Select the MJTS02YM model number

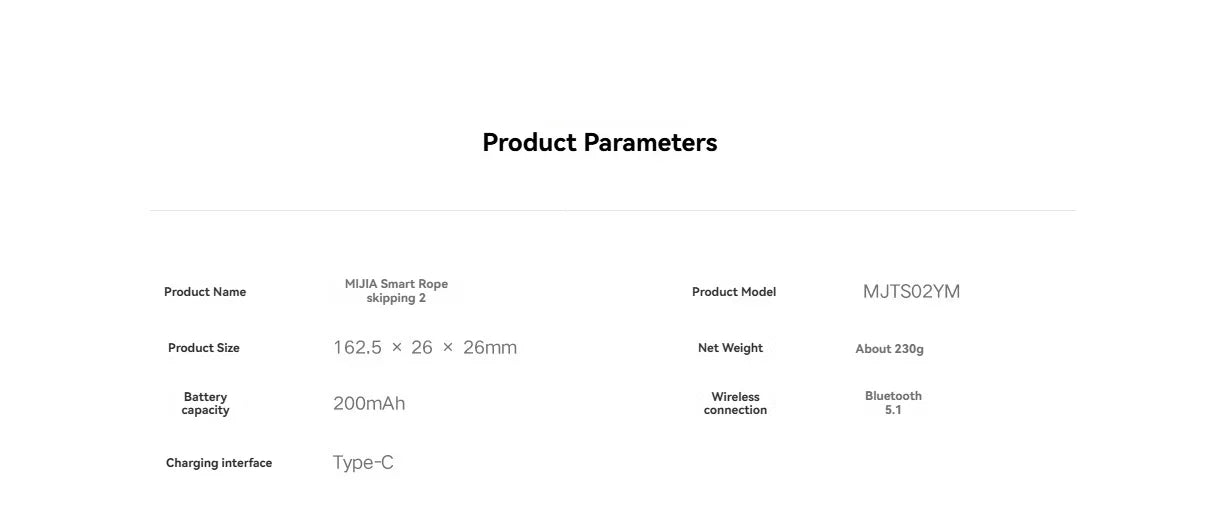coord(911,292)
